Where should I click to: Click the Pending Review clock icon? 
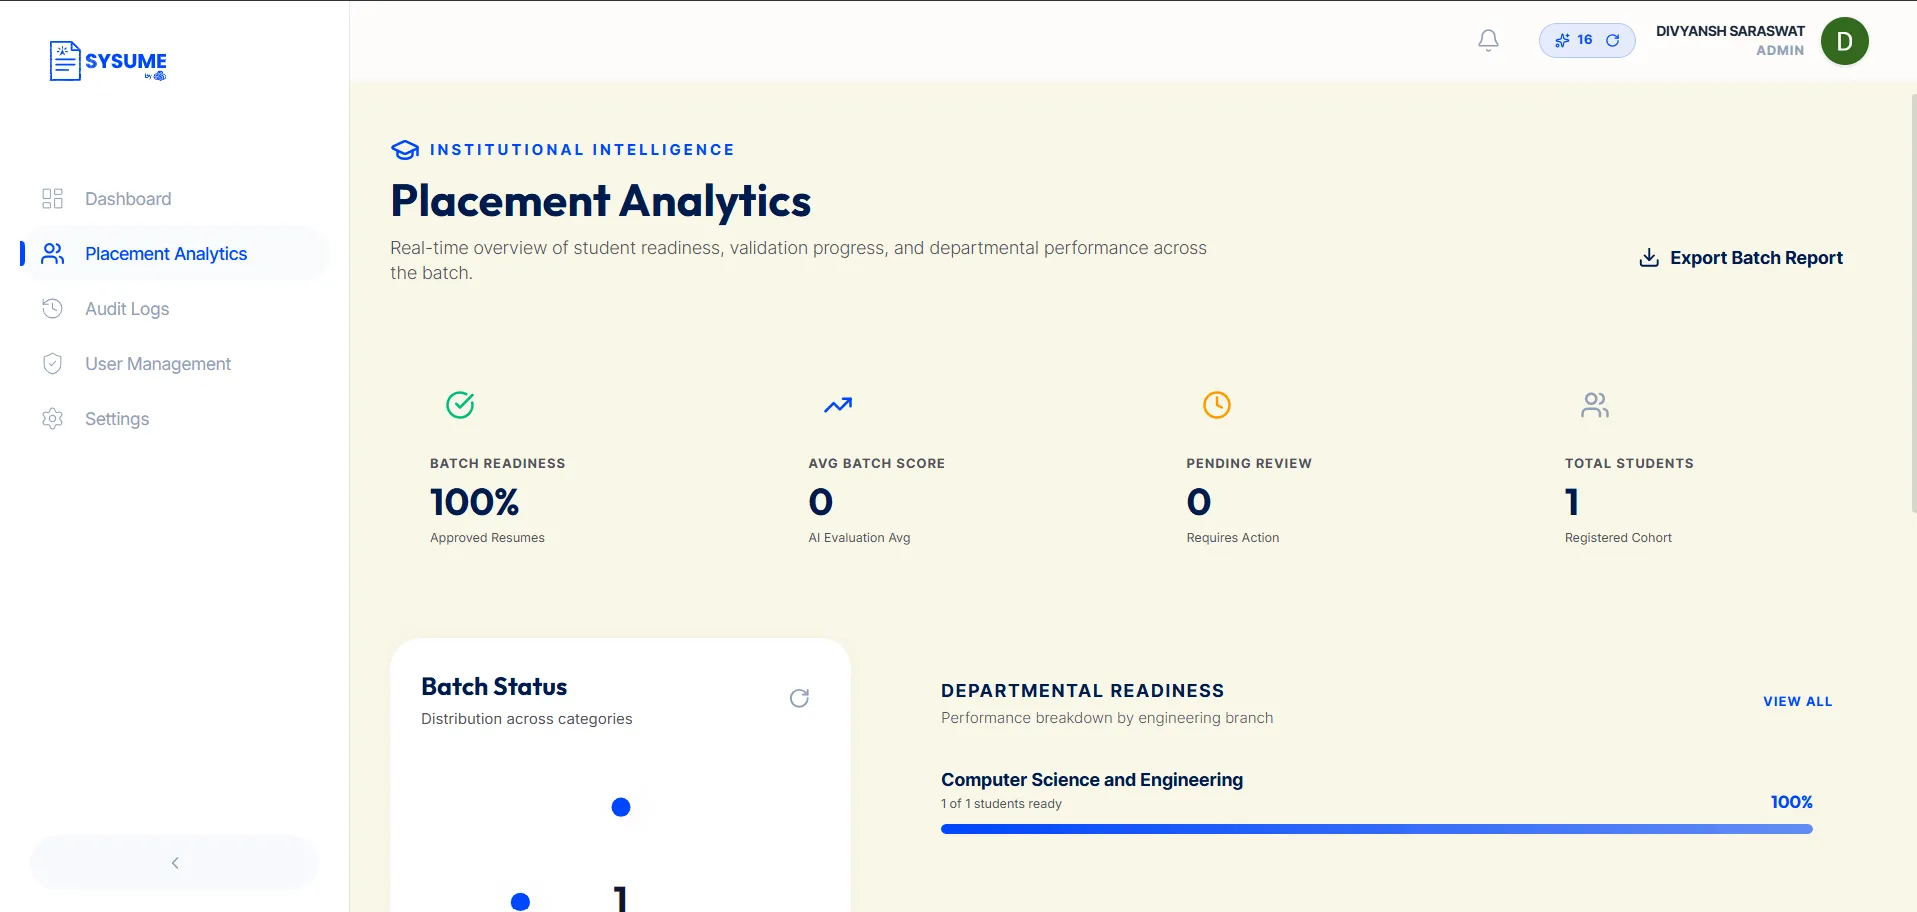[1217, 405]
